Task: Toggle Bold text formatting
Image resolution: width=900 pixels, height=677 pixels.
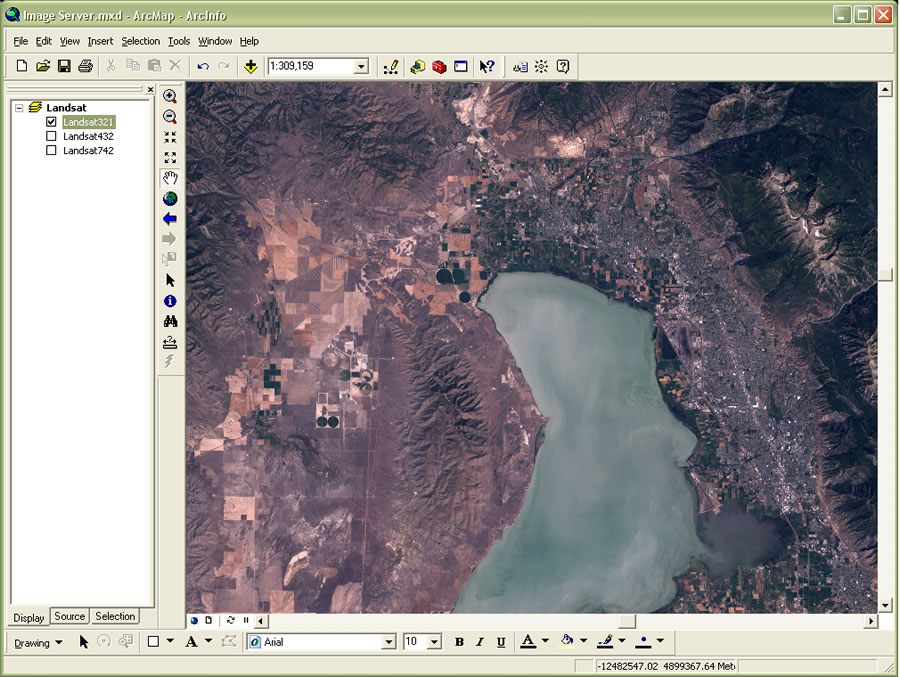Action: click(x=459, y=642)
